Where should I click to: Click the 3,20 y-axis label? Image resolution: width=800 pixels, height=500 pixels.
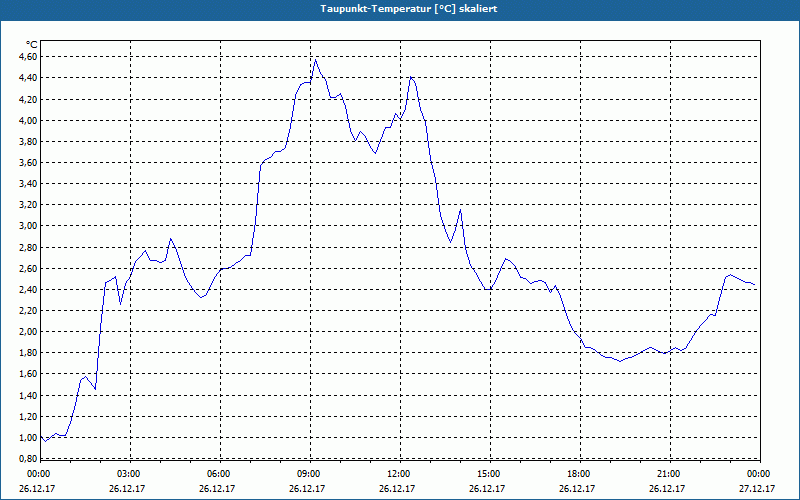coord(28,205)
